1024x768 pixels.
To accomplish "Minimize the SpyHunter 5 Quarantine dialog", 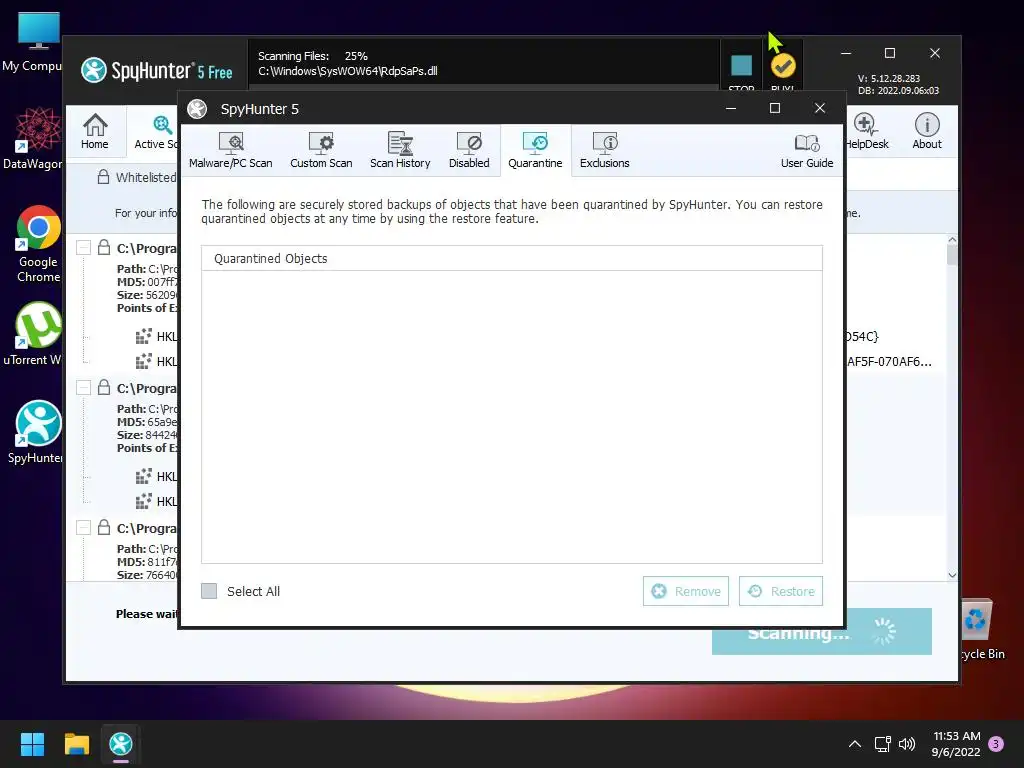I will [x=731, y=108].
